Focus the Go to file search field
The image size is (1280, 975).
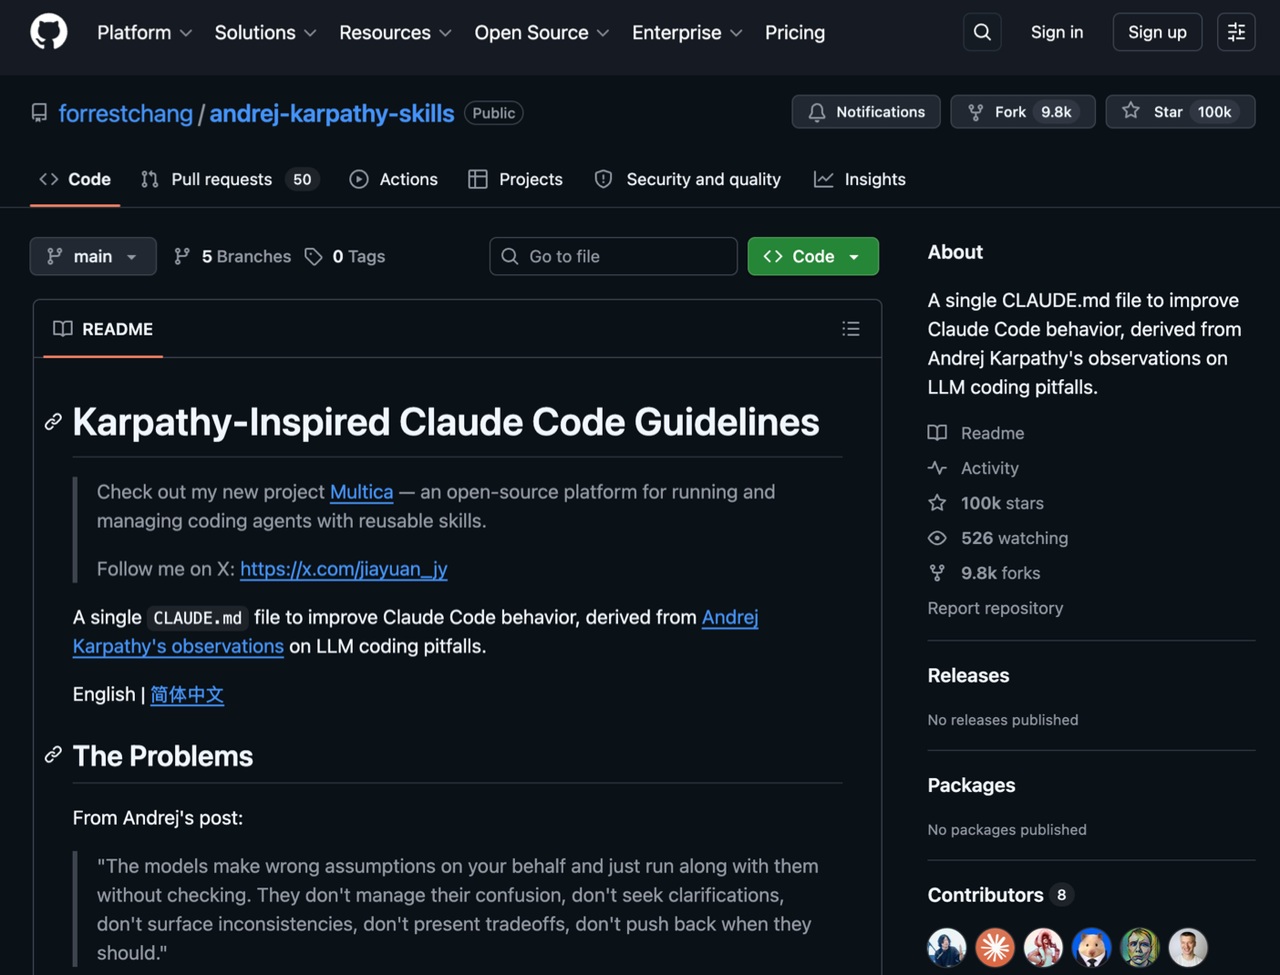coord(613,256)
